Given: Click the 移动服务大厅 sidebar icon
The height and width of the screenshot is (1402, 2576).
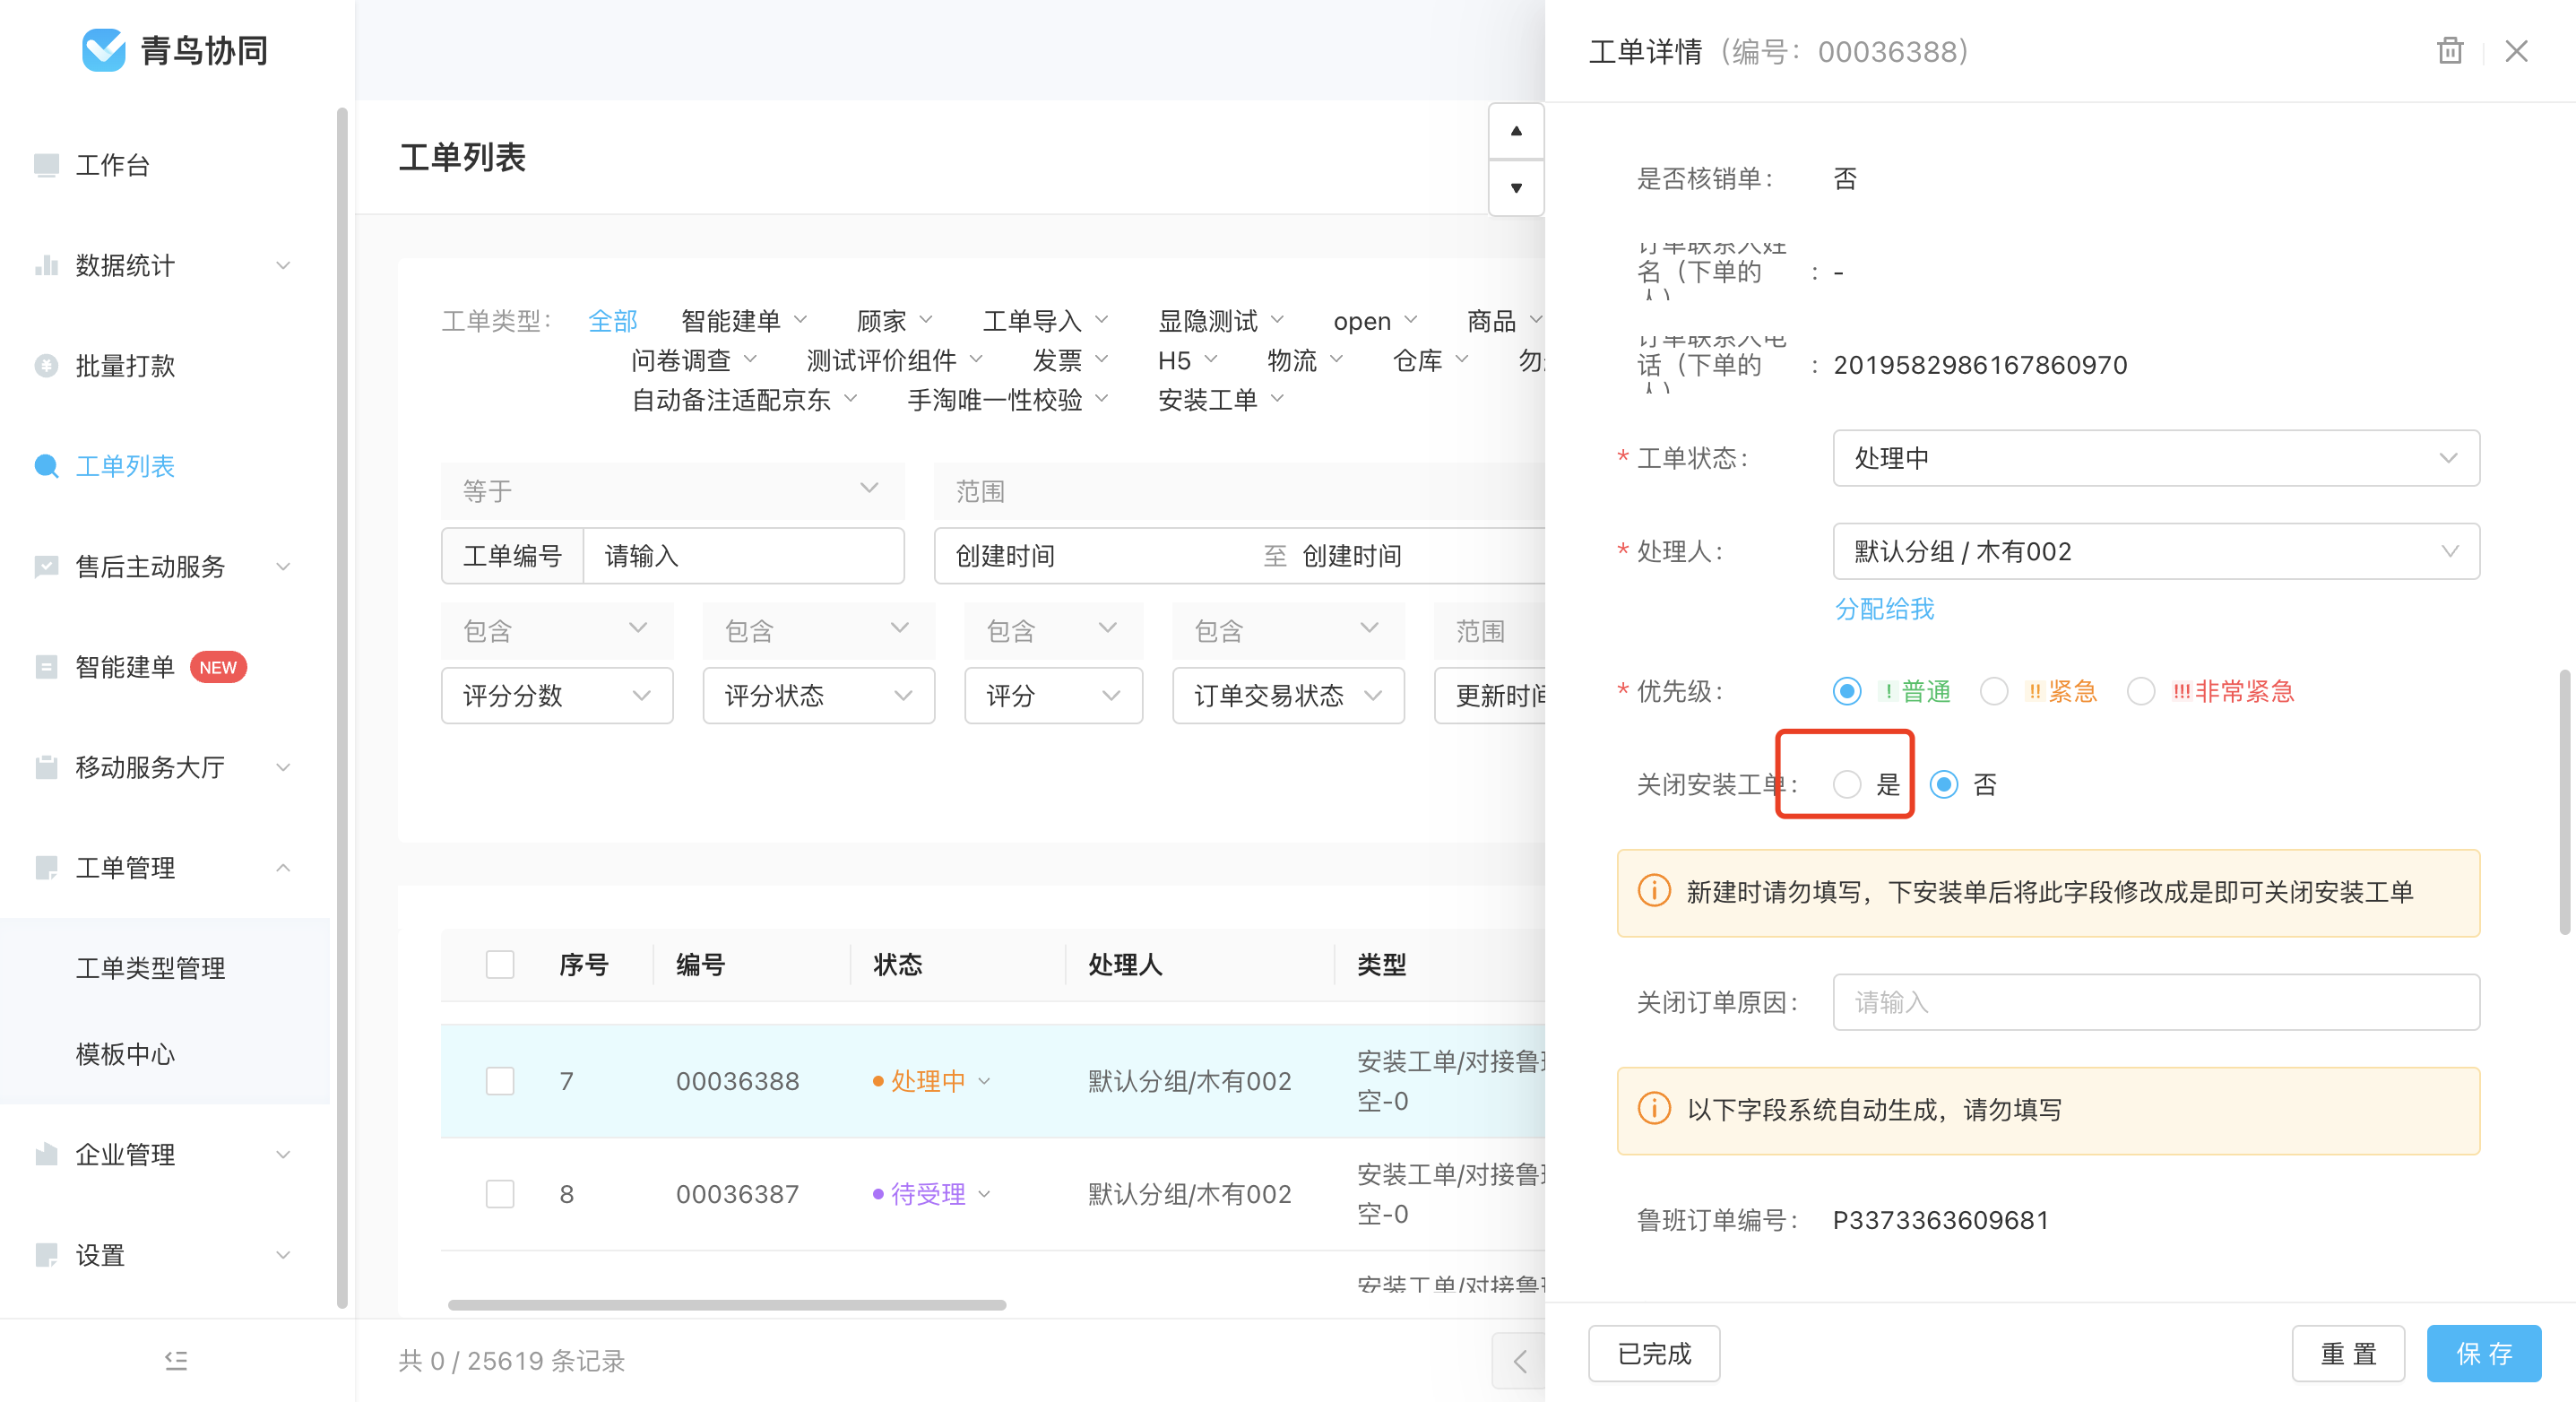Looking at the screenshot, I should [46, 767].
